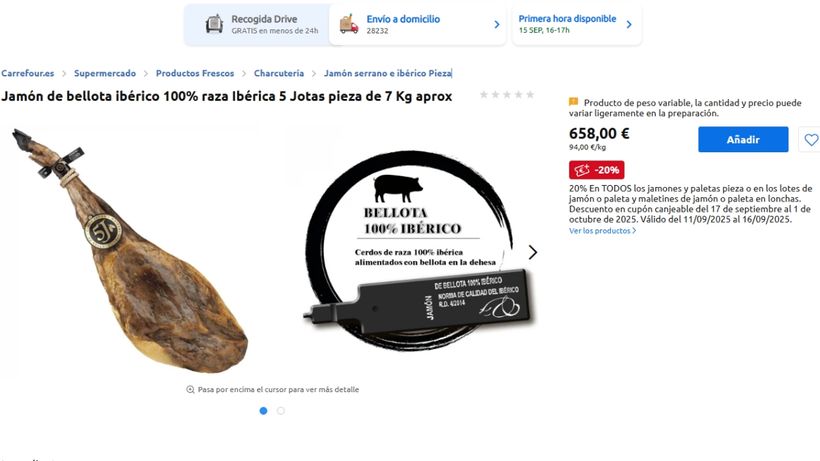Expand the Envío a domicilio chevron
The width and height of the screenshot is (820, 461).
tap(497, 25)
